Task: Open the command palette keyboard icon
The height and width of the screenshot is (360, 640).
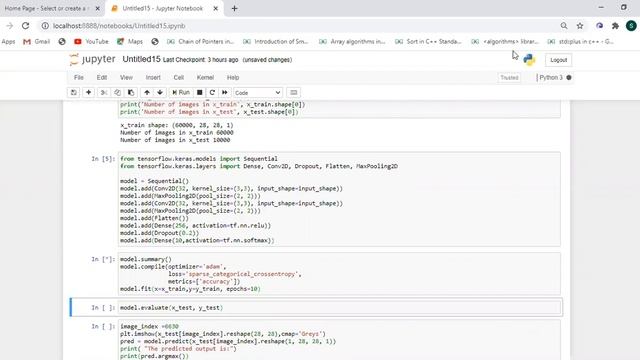Action: [293, 93]
